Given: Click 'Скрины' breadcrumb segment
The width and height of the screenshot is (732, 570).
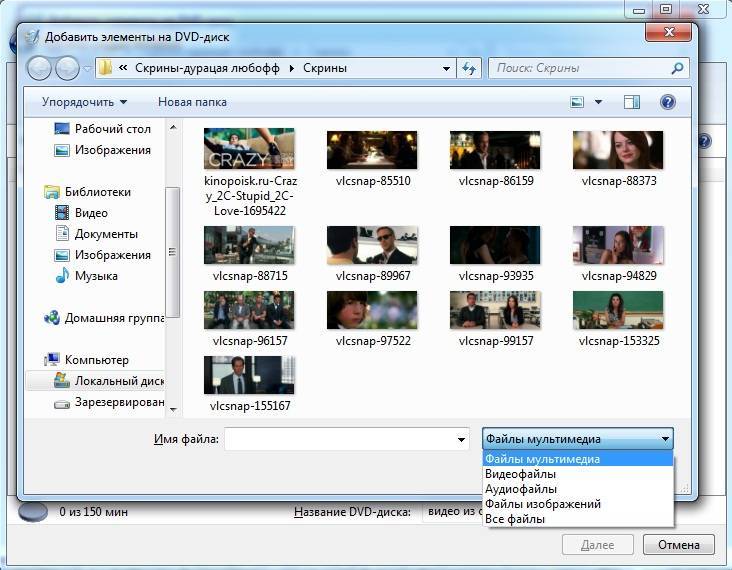Looking at the screenshot, I should 325,69.
